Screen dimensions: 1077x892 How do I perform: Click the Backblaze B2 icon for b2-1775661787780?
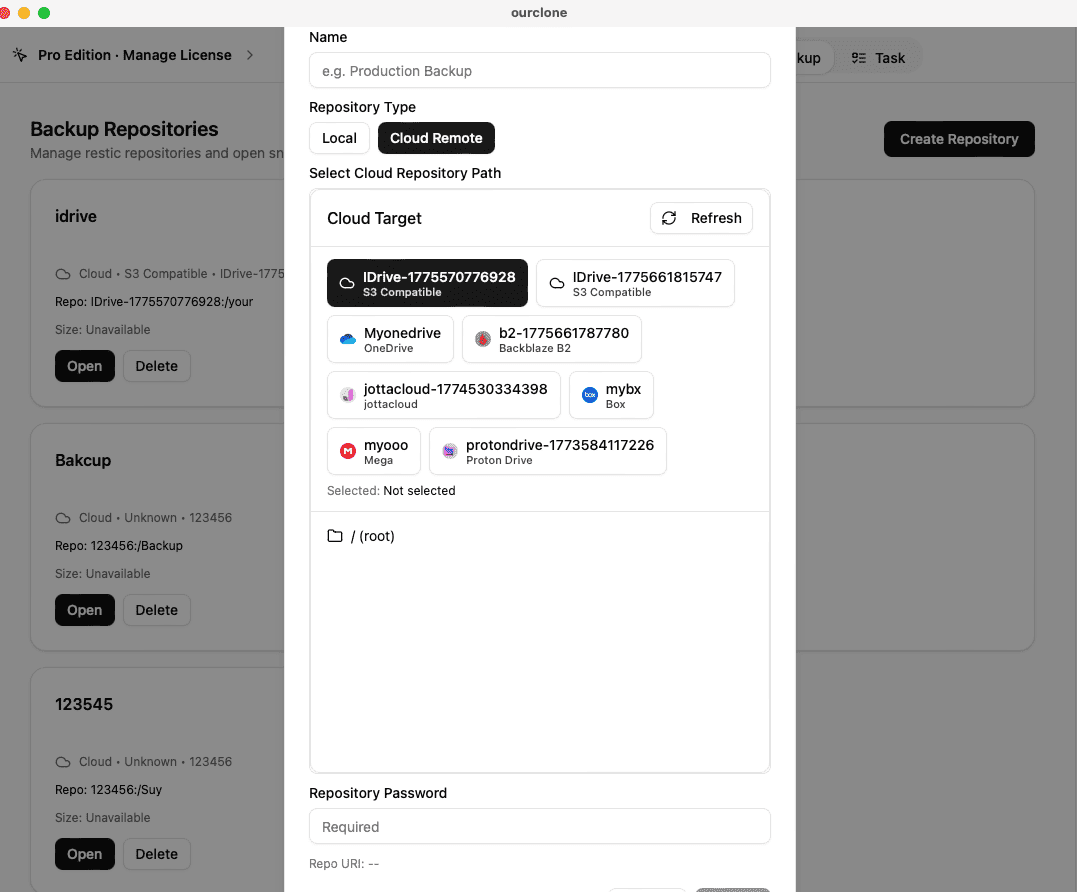pos(483,338)
